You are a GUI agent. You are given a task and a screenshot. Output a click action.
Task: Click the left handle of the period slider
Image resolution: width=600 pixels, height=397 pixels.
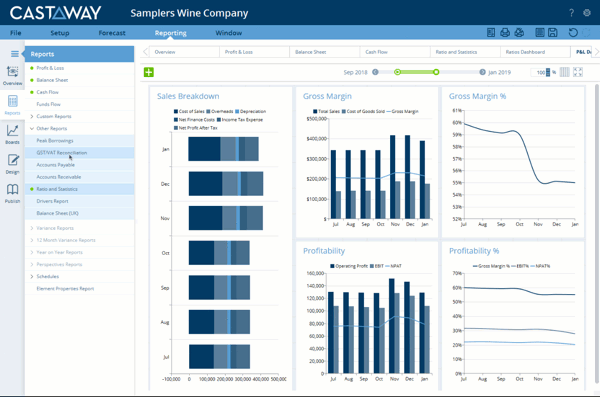(x=398, y=72)
